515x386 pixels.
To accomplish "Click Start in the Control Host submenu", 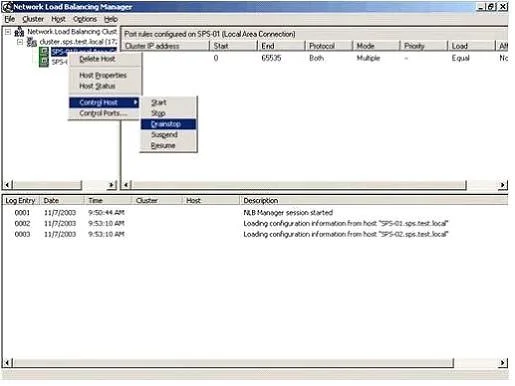I will (x=168, y=102).
